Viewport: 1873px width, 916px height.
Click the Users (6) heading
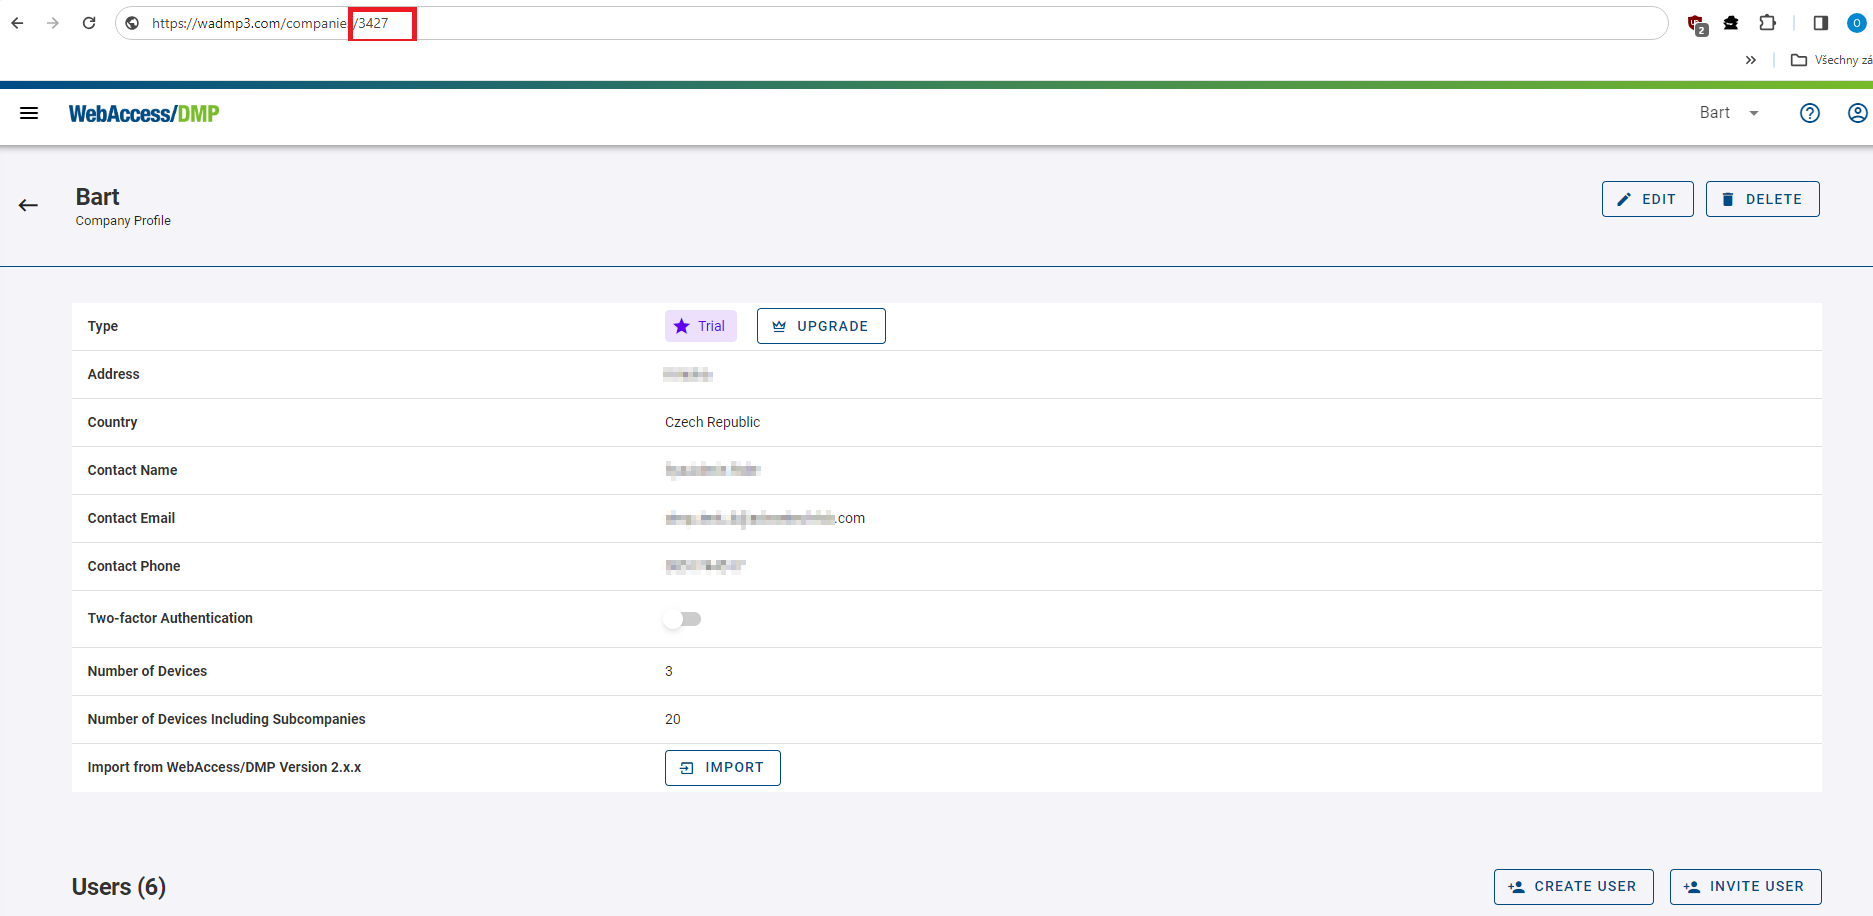[x=119, y=887]
